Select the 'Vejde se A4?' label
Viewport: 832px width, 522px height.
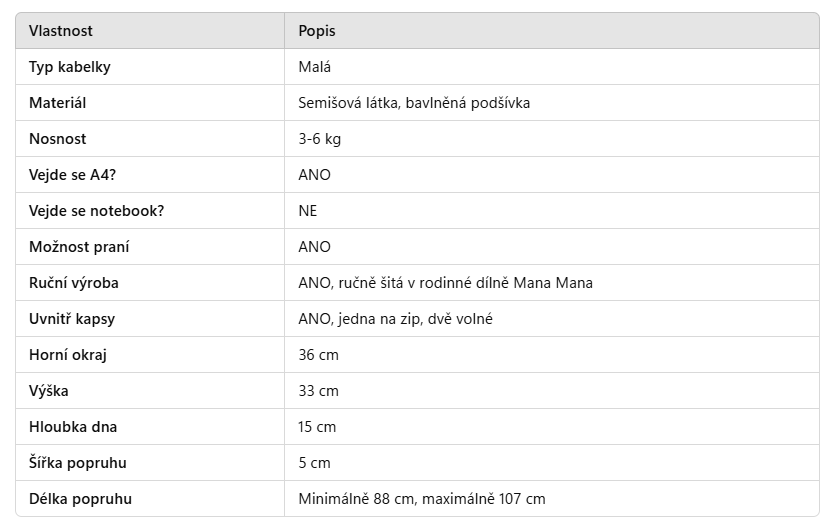[70, 175]
